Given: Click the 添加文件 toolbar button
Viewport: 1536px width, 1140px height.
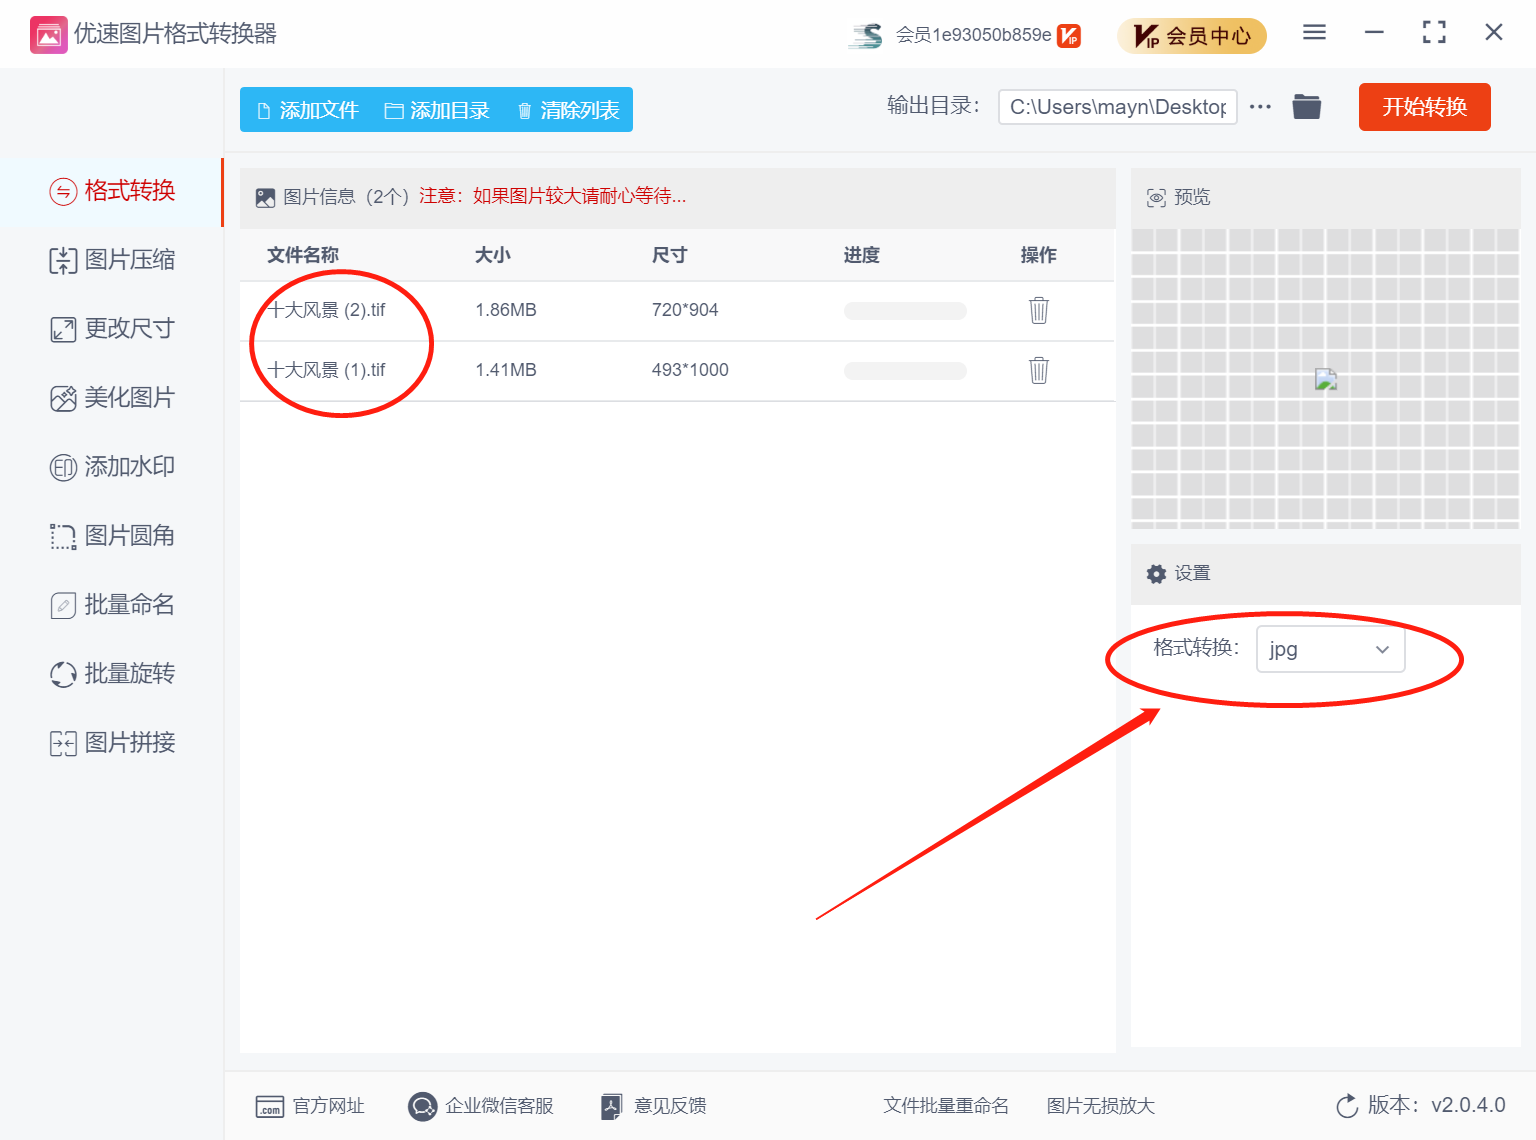Looking at the screenshot, I should 307,110.
